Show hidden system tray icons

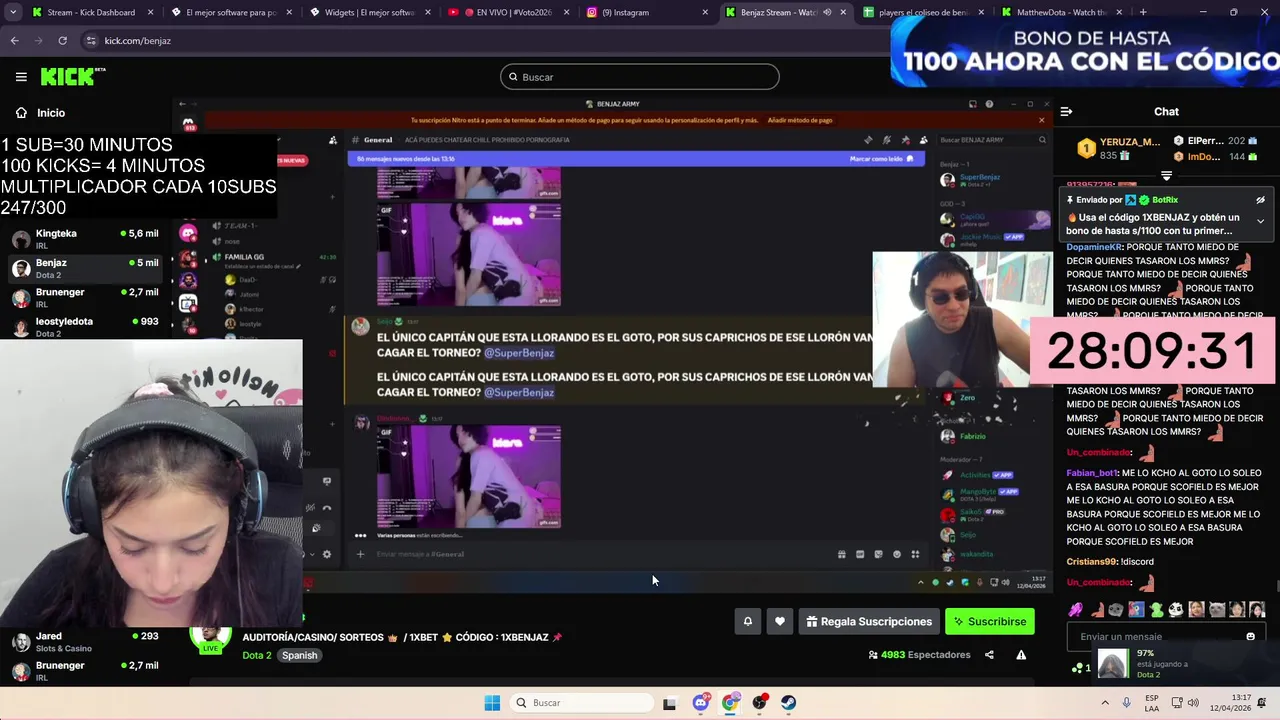click(x=1105, y=703)
